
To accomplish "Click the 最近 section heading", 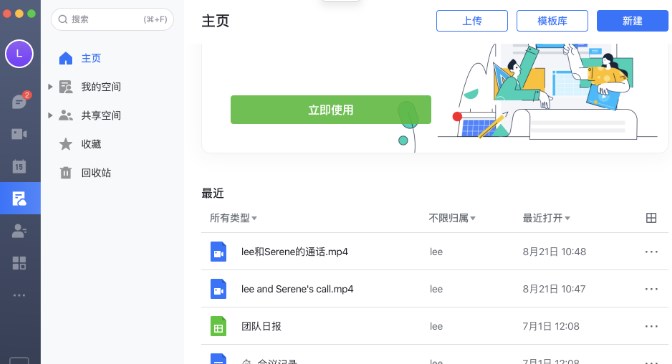I will pyautogui.click(x=213, y=193).
